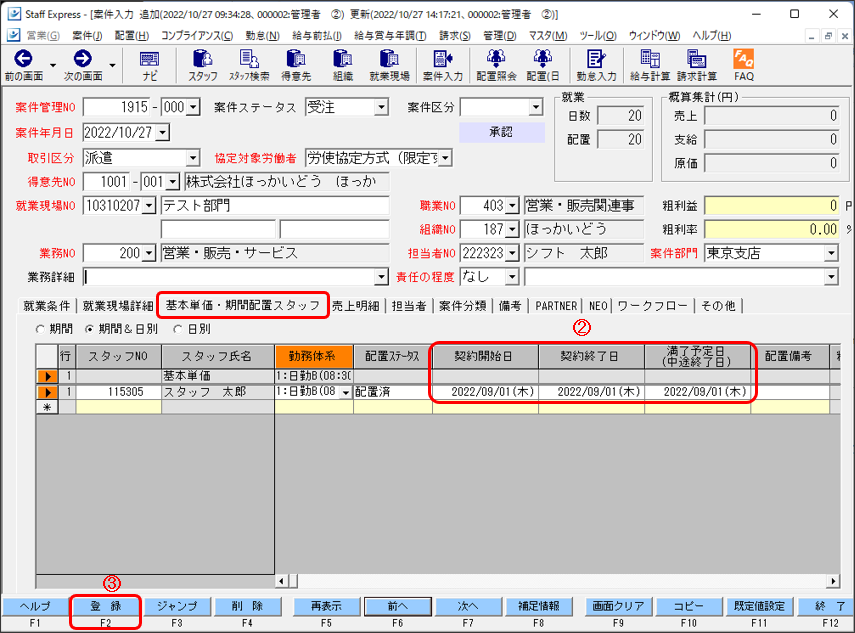Expand the 就業現場NO dropdown 10310207
855x633 pixels.
149,206
